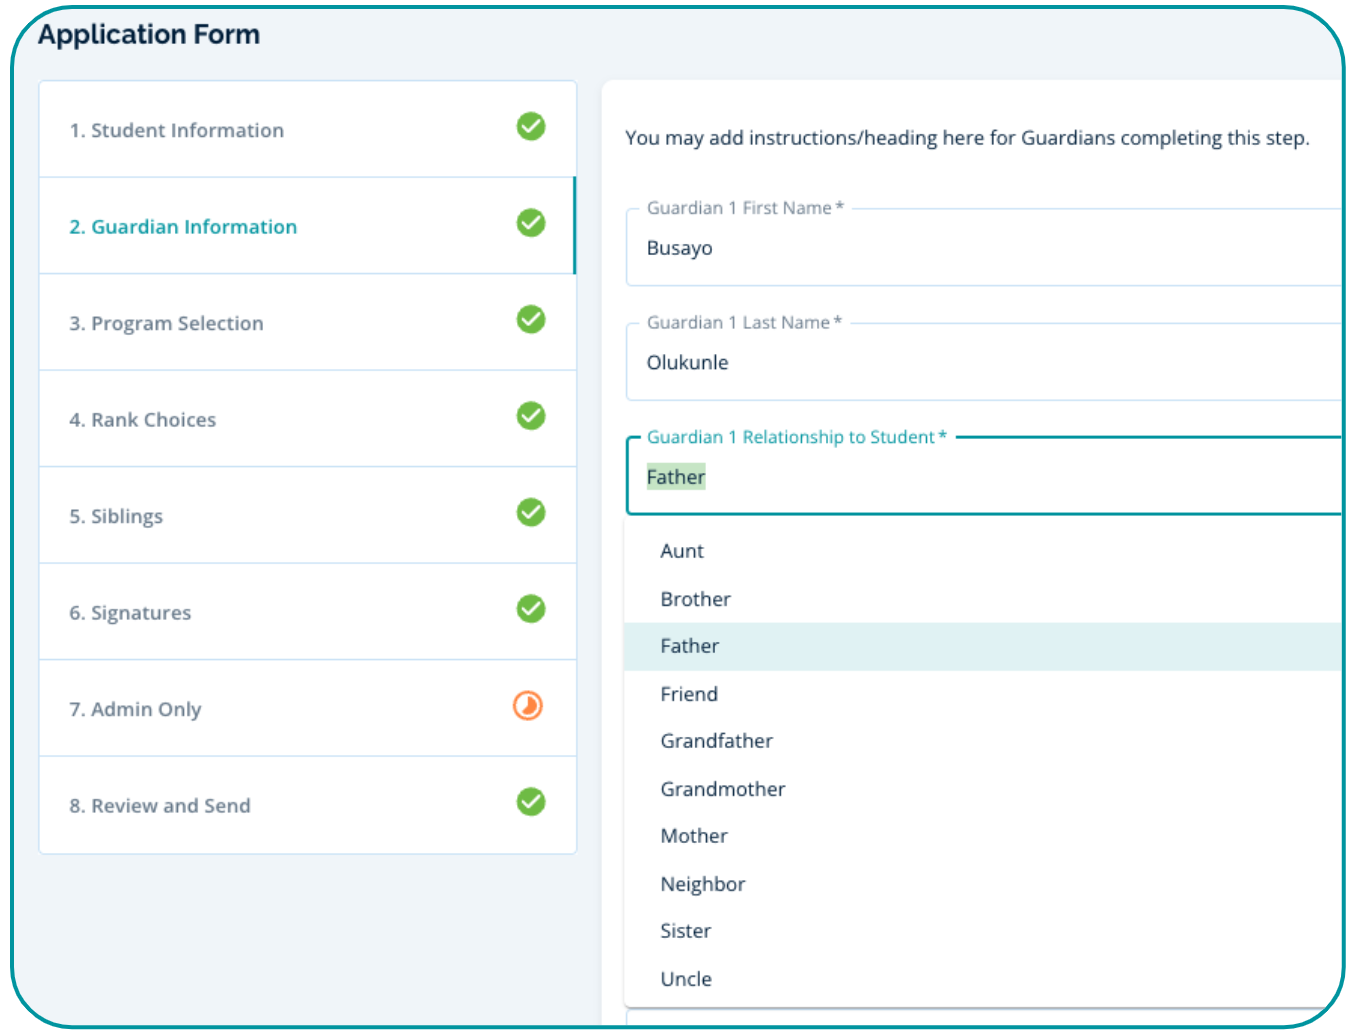Click the green checkmark beside Guardian Information
1355x1036 pixels.
(530, 223)
